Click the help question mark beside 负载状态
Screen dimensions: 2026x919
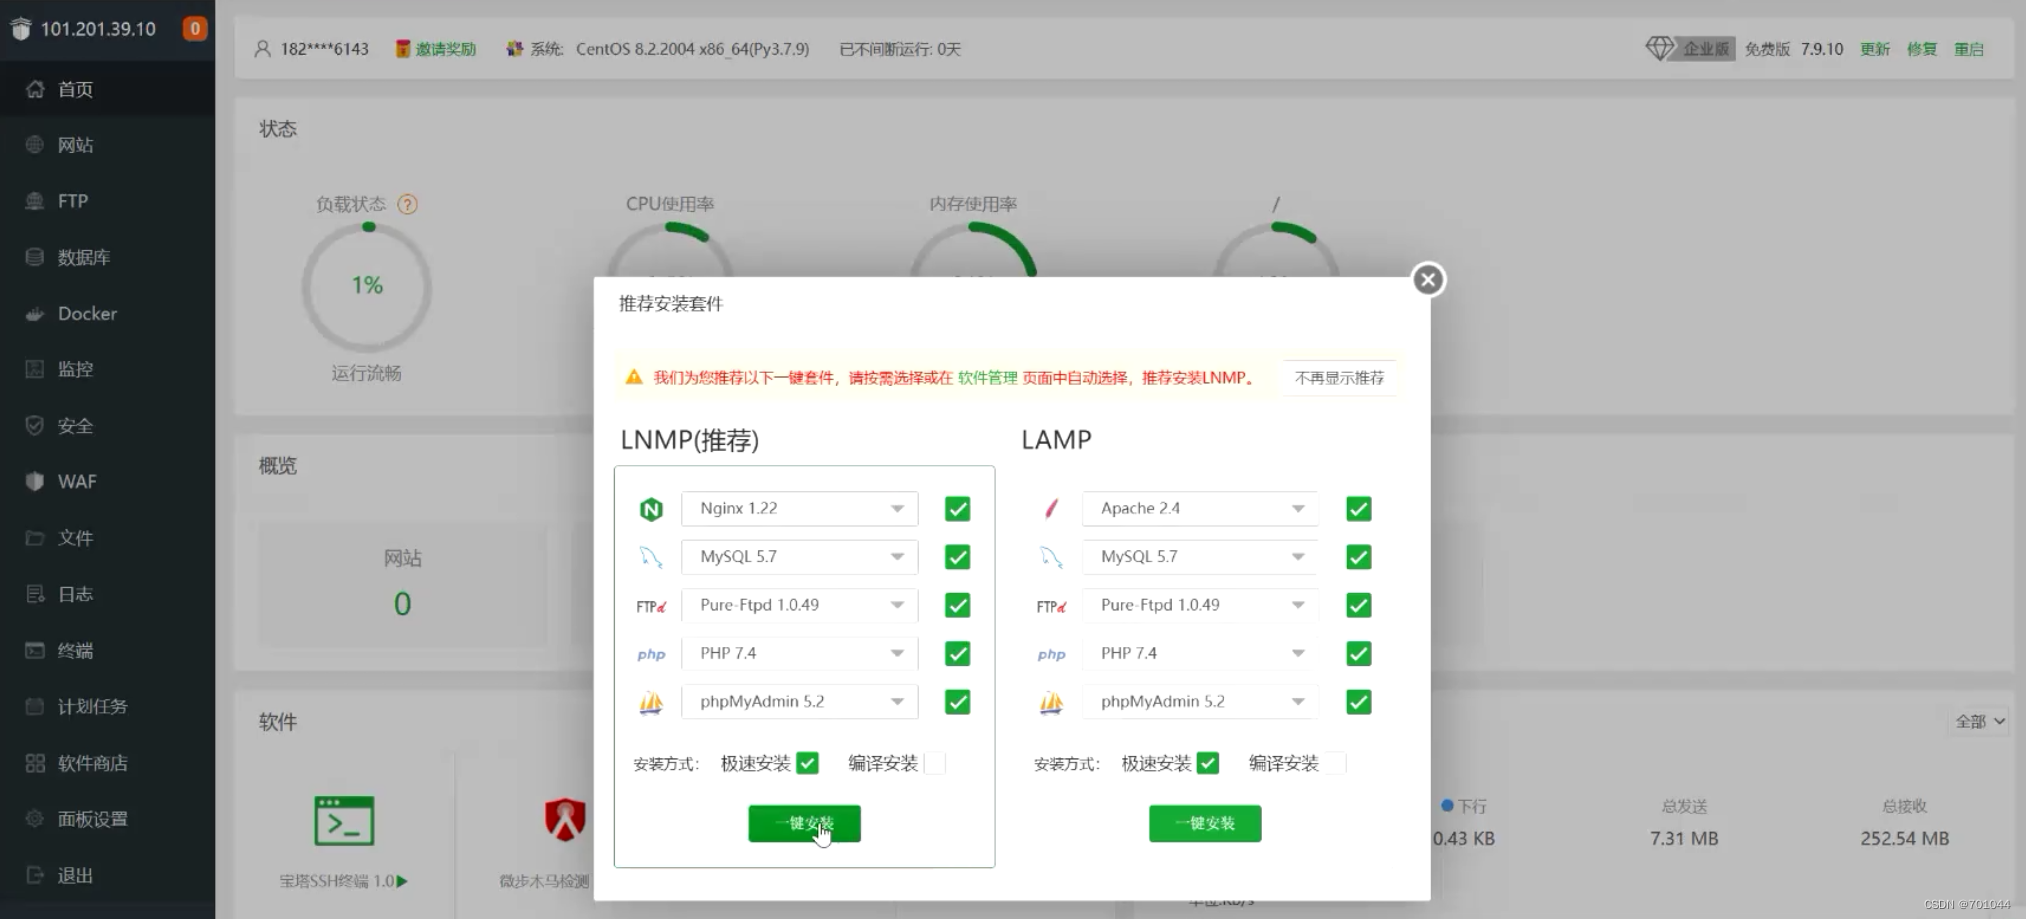(x=407, y=204)
